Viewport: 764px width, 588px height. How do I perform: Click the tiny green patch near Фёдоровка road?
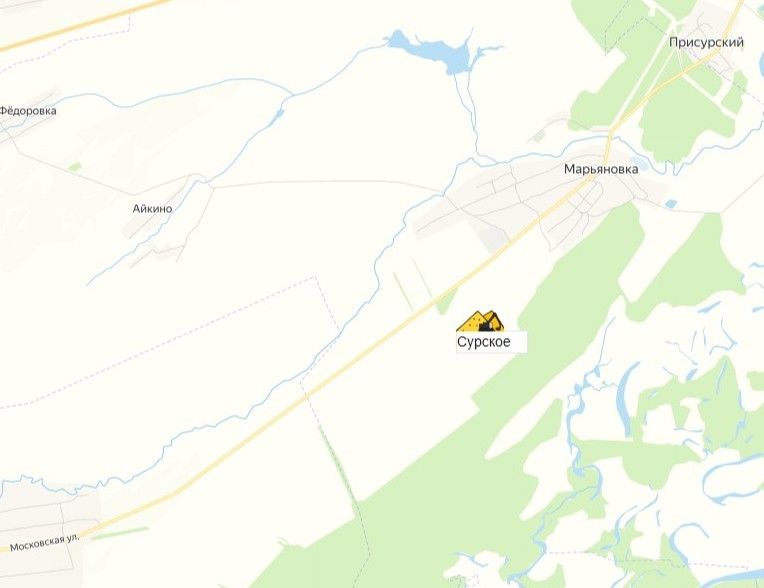[x=75, y=167]
